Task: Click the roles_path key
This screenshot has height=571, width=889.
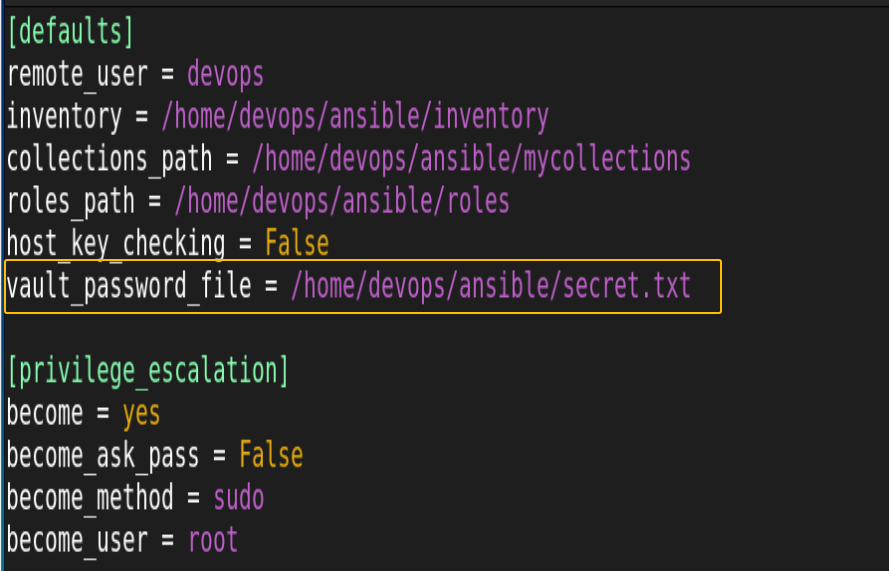Action: (x=71, y=202)
